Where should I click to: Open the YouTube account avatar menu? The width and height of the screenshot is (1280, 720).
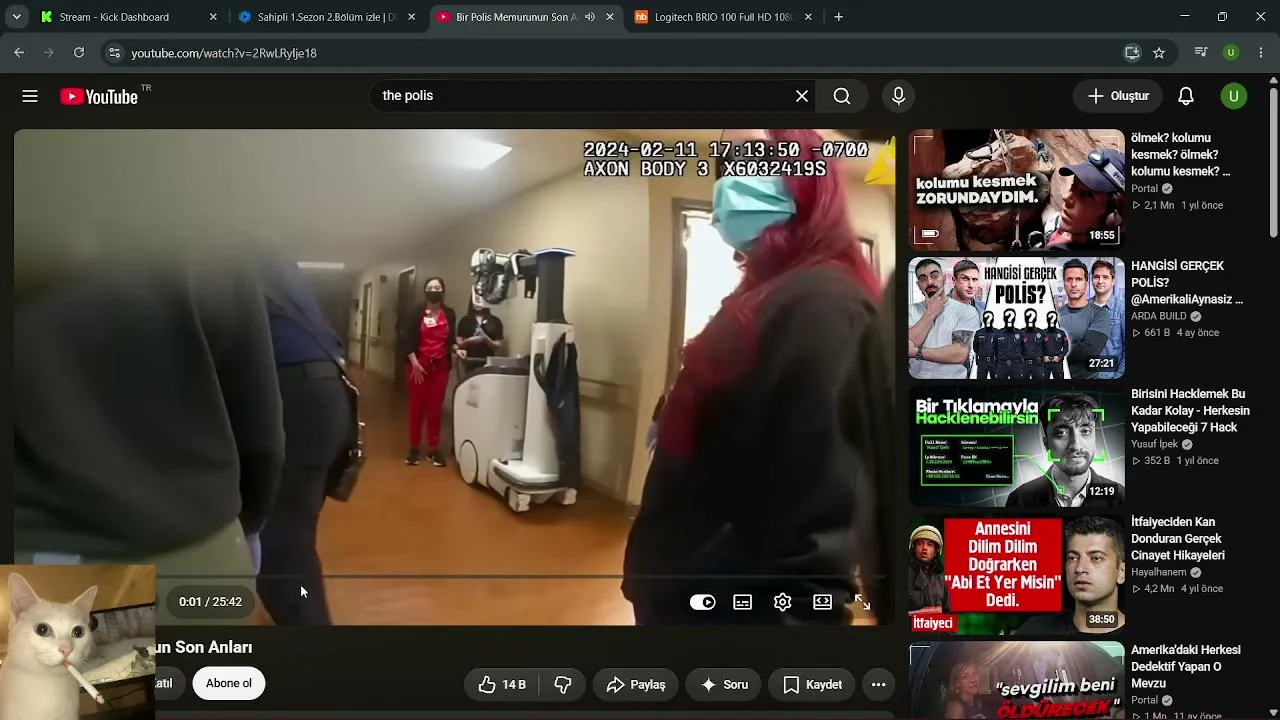pos(1234,96)
